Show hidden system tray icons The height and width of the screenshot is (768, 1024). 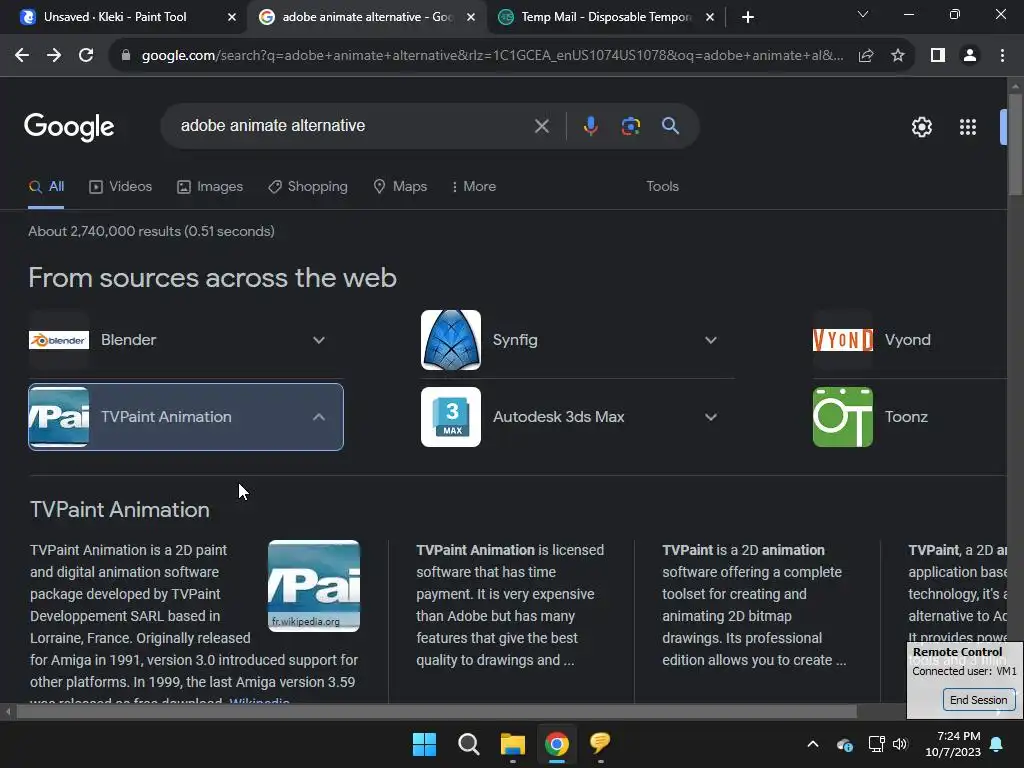click(813, 744)
